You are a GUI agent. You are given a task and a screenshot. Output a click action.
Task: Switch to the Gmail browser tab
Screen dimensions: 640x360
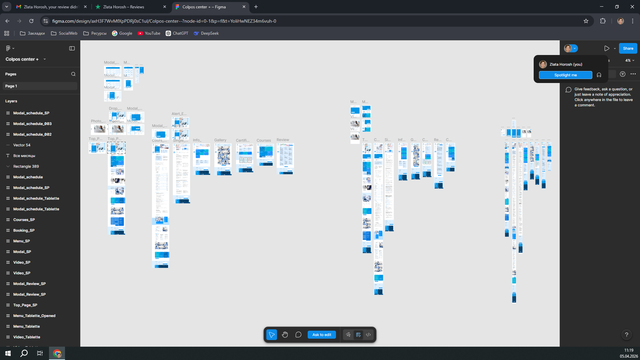click(51, 7)
